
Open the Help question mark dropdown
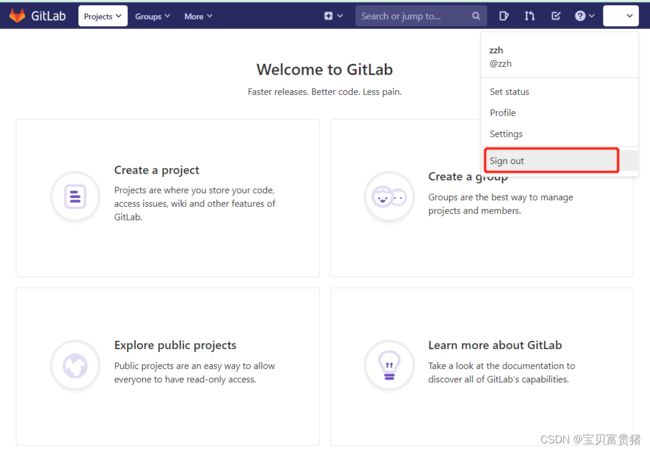tap(585, 16)
